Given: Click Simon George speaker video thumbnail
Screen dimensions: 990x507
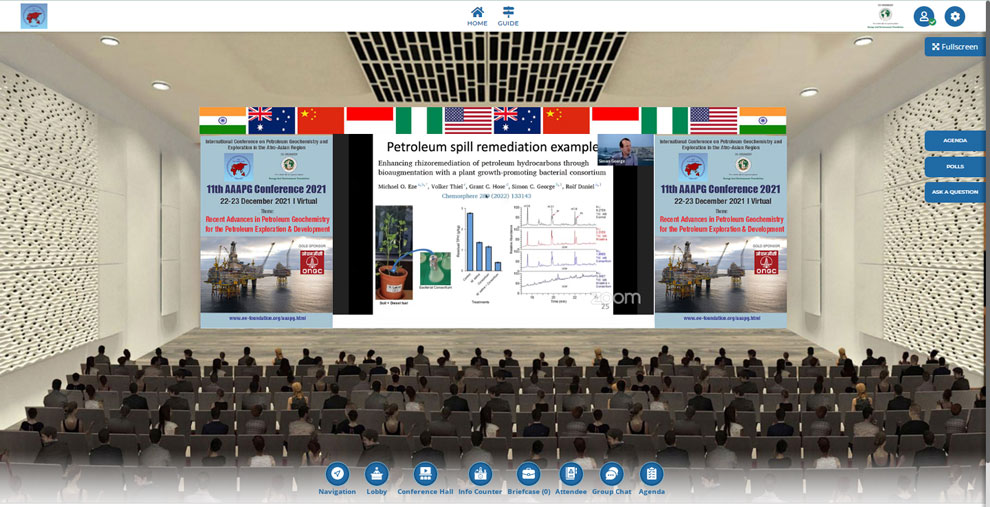Looking at the screenshot, I should (x=625, y=150).
